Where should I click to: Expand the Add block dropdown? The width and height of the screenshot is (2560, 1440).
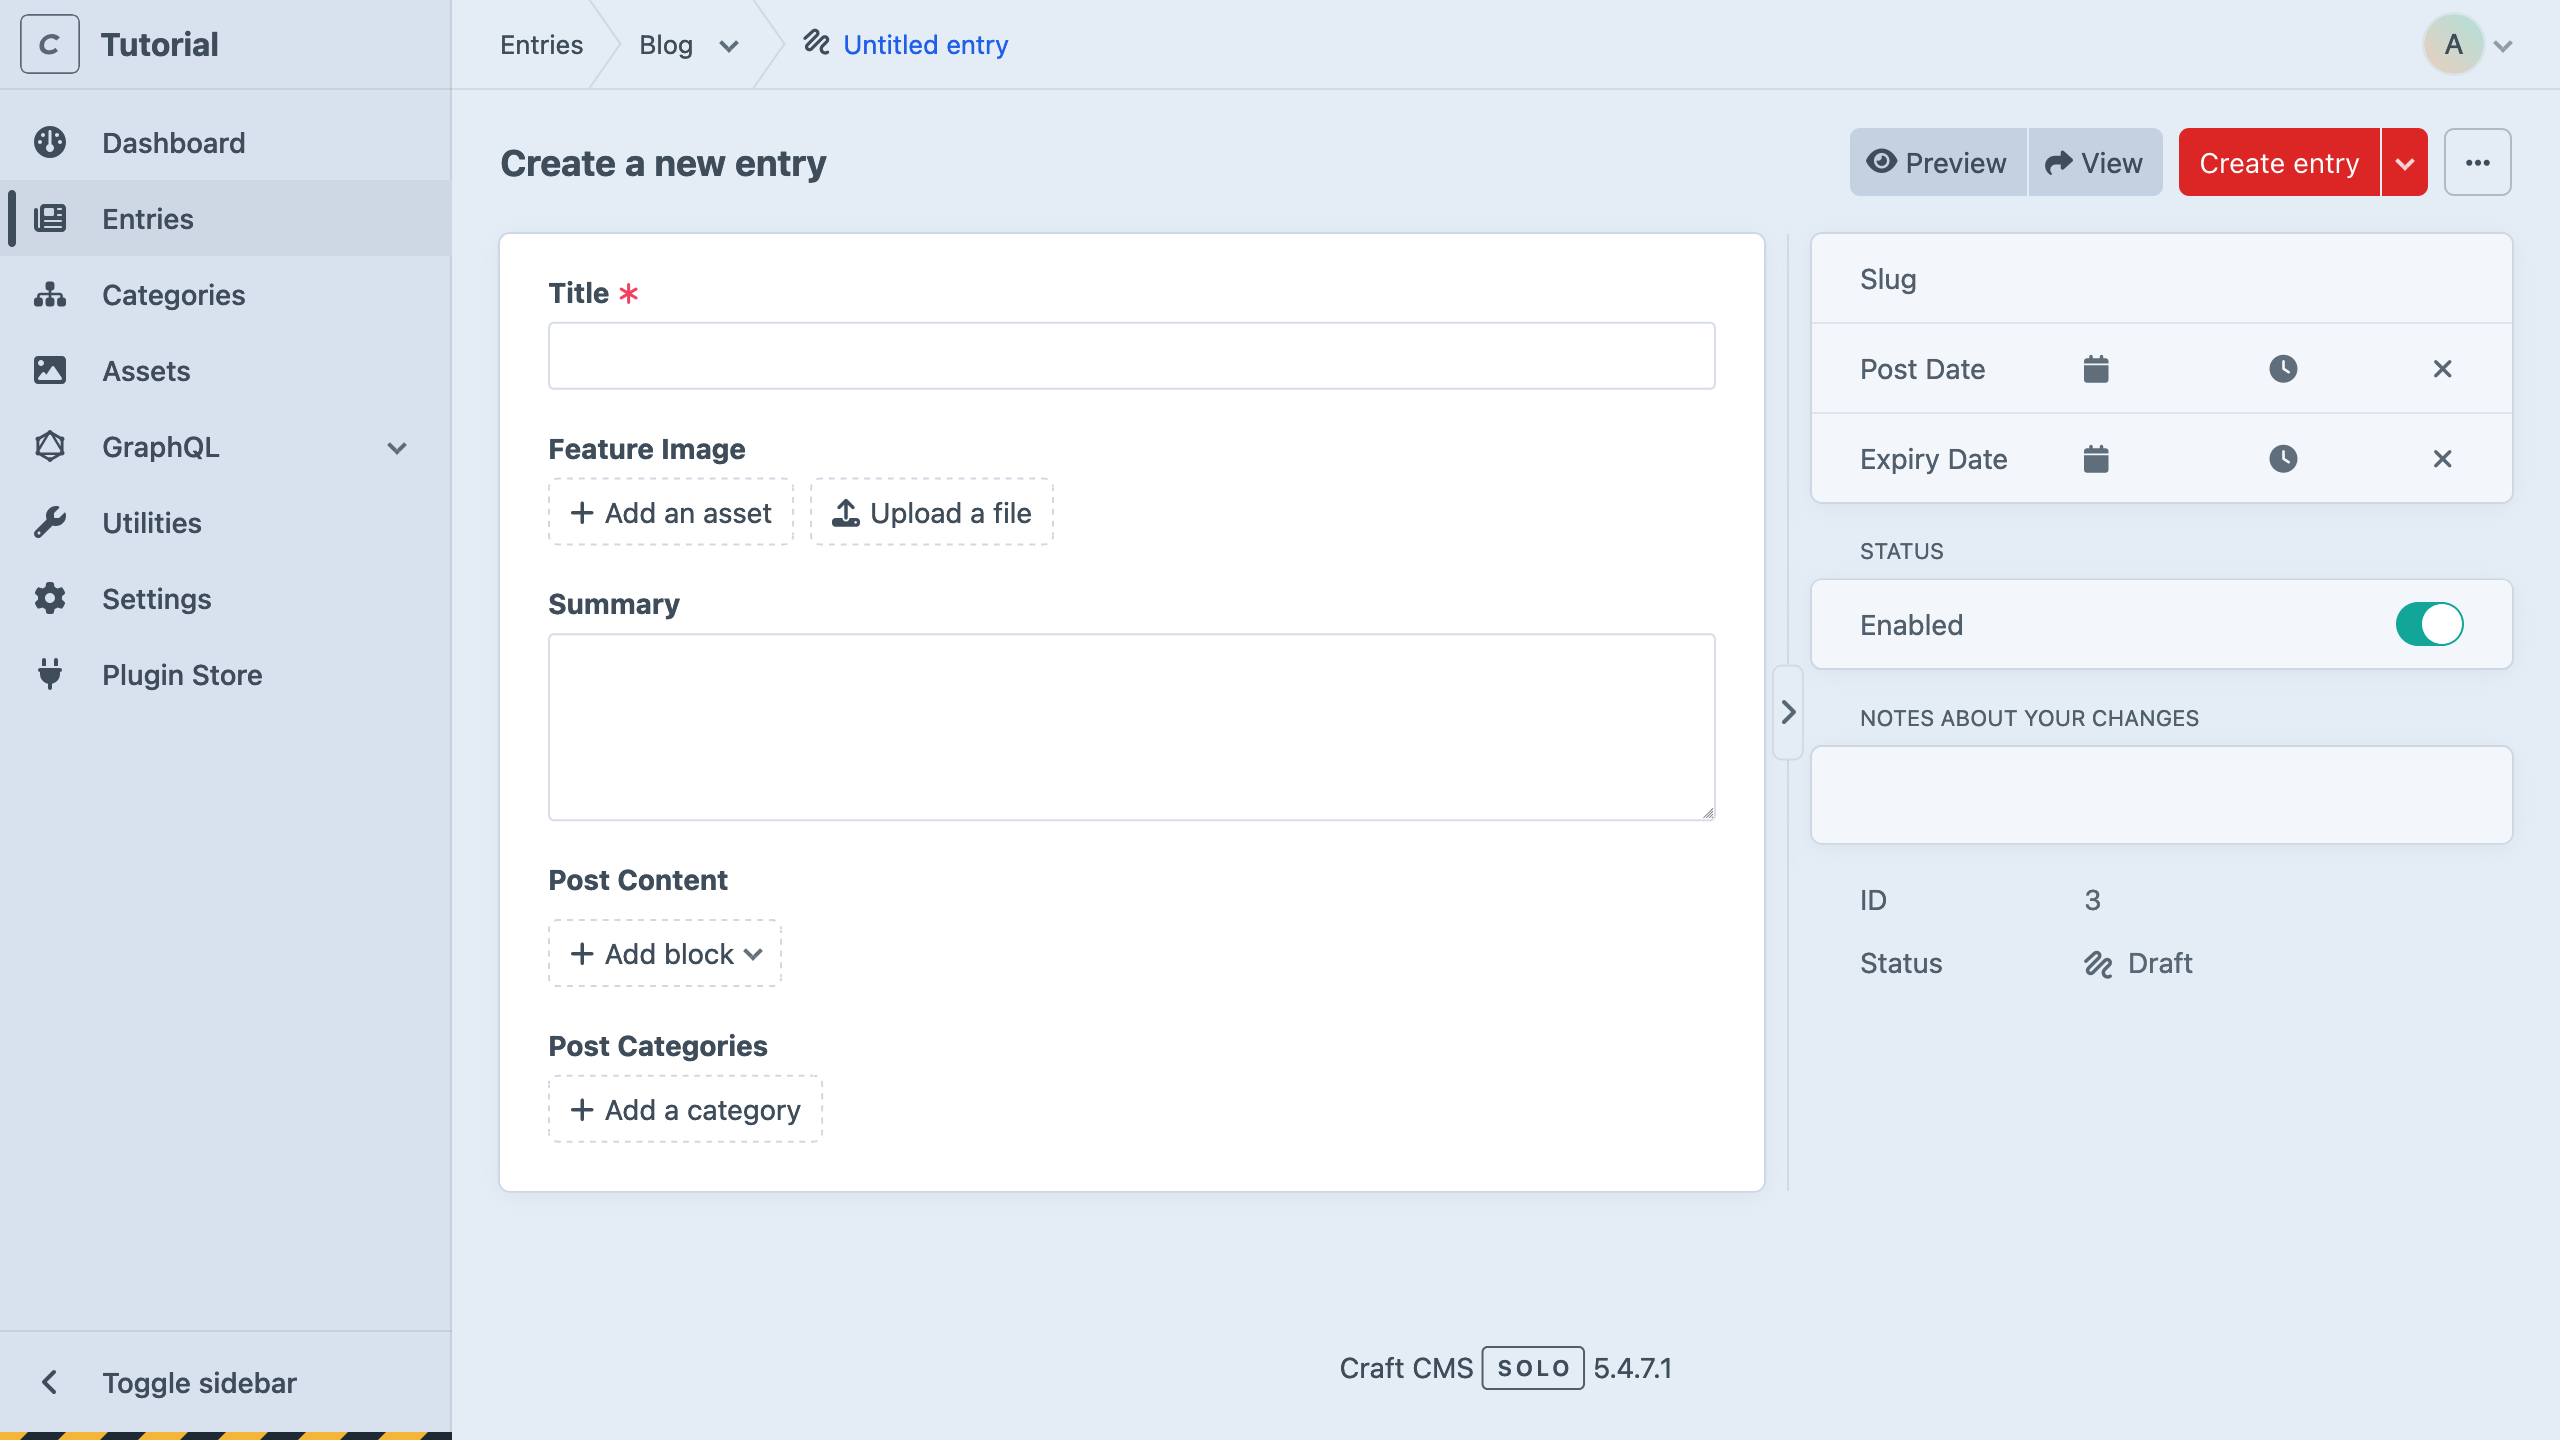click(x=663, y=953)
